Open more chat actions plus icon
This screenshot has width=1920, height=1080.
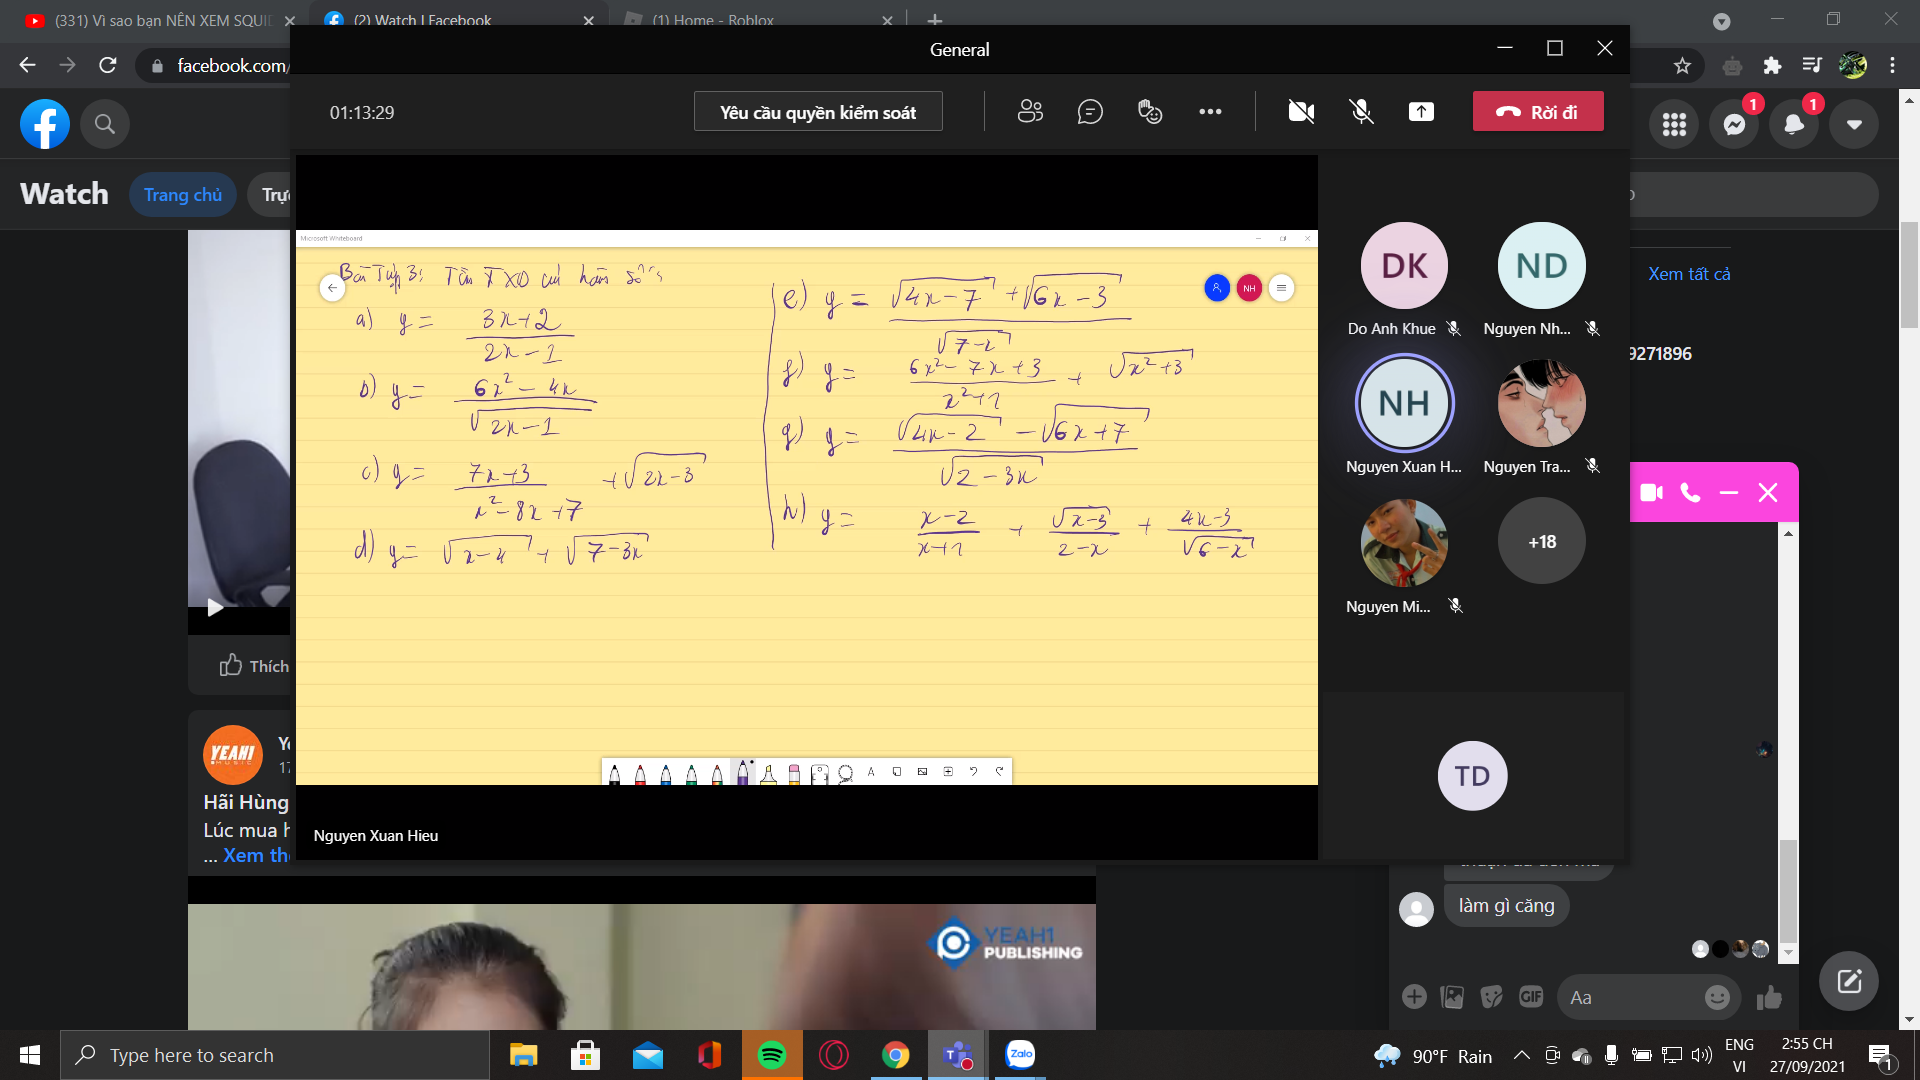click(1414, 996)
